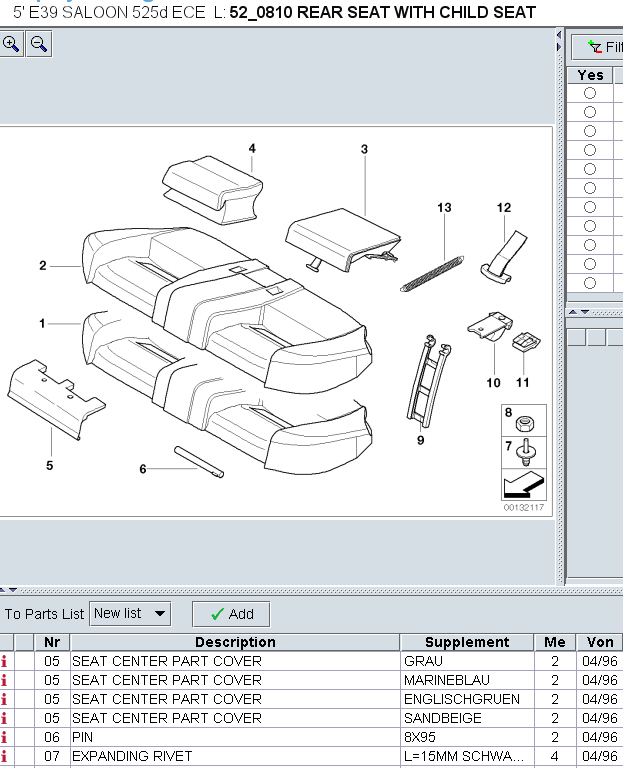This screenshot has width=623, height=768.
Task: Select the first radio button under Yes
Action: [x=590, y=93]
